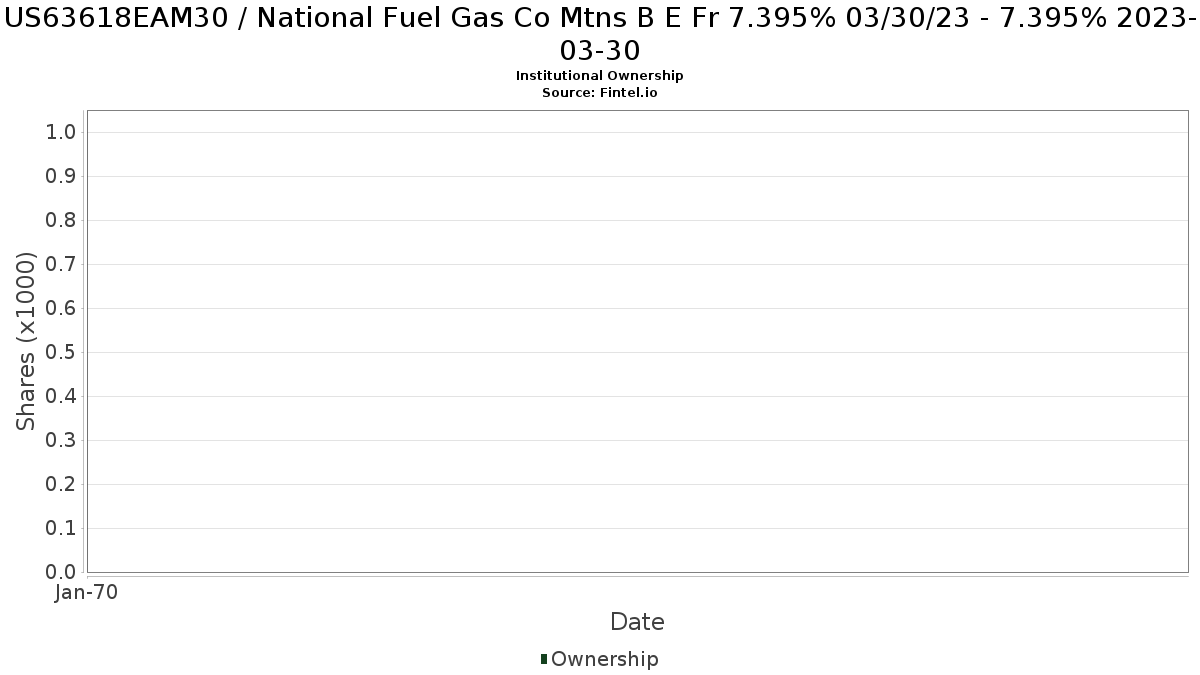Click the Institutional Ownership subtitle
The image size is (1200, 675).
[599, 76]
